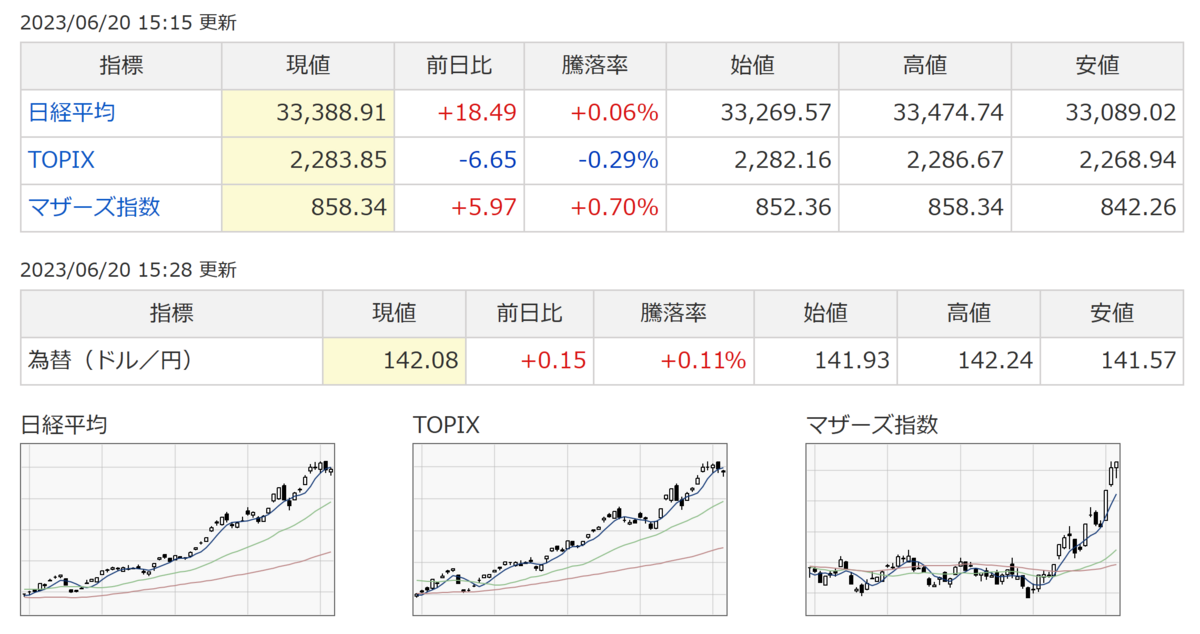Click the TOPIX -0.29% change rate
This screenshot has height=634, width=1200.
point(621,160)
